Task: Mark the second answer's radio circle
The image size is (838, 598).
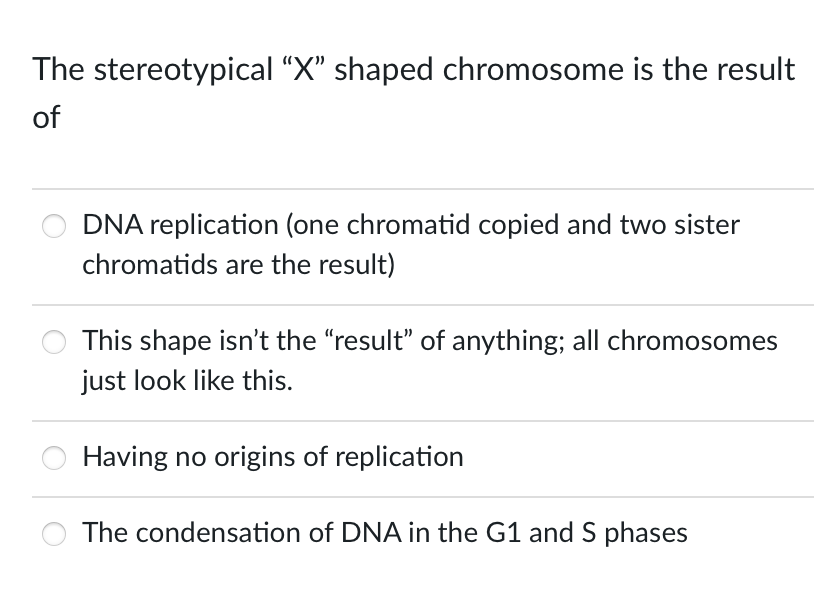Action: (x=54, y=342)
